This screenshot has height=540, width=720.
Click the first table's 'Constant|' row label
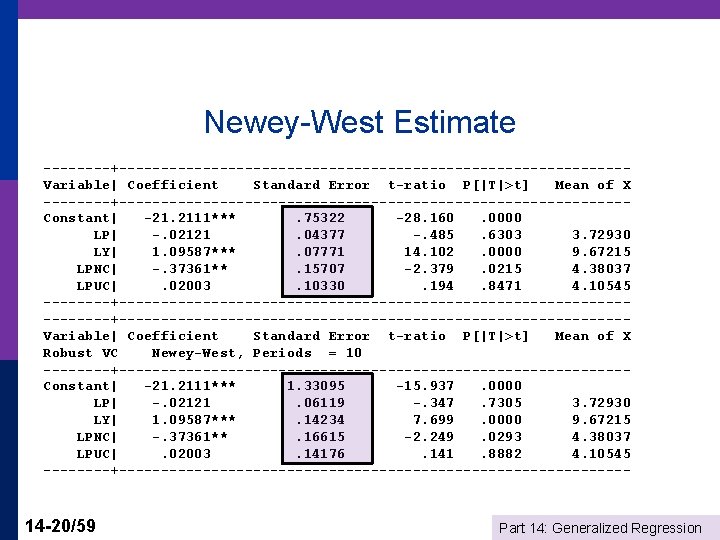click(x=80, y=218)
